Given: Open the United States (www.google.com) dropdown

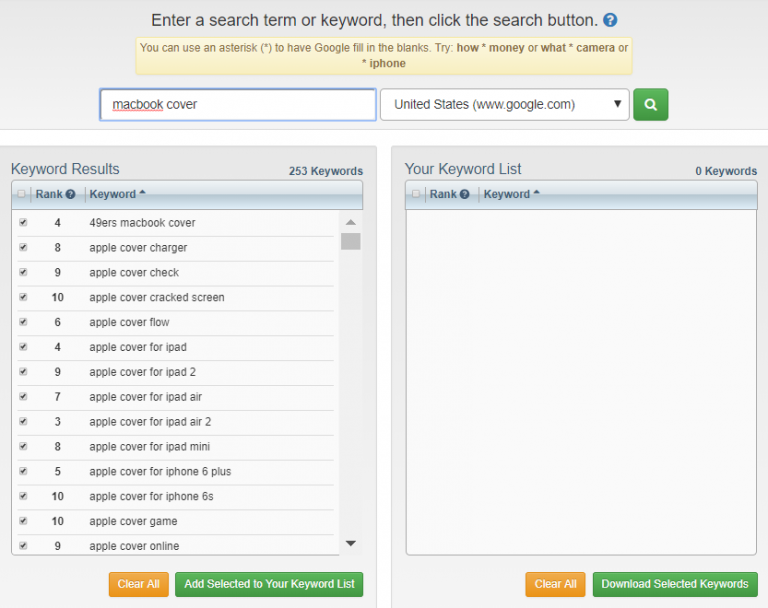Looking at the screenshot, I should [x=504, y=104].
